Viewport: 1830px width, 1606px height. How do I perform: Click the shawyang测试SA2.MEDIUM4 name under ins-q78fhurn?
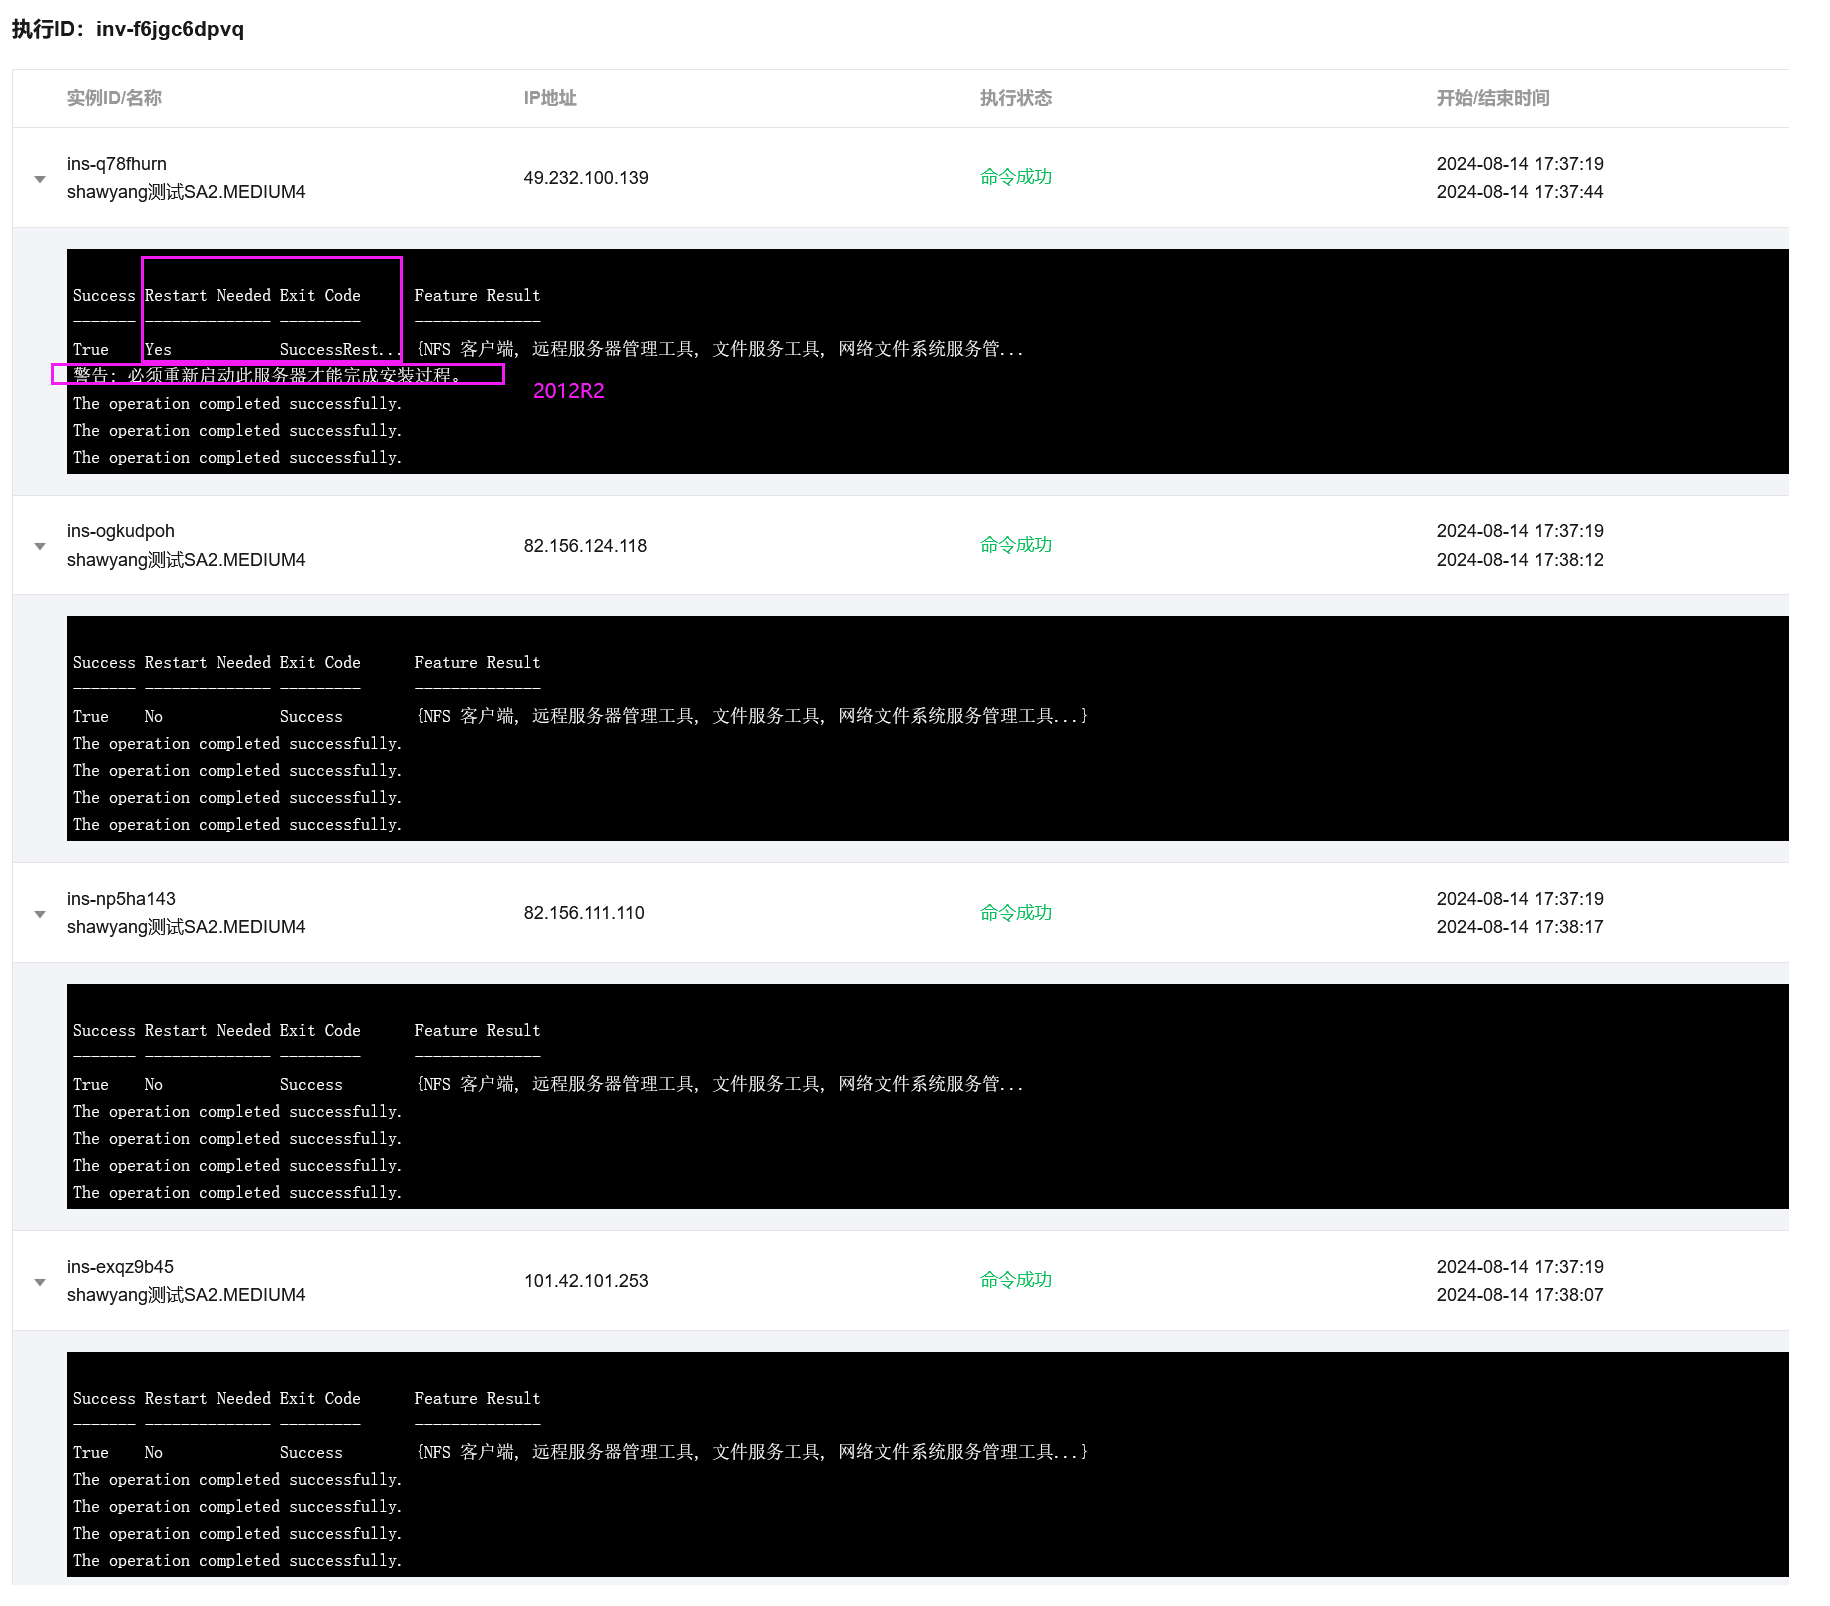point(186,192)
